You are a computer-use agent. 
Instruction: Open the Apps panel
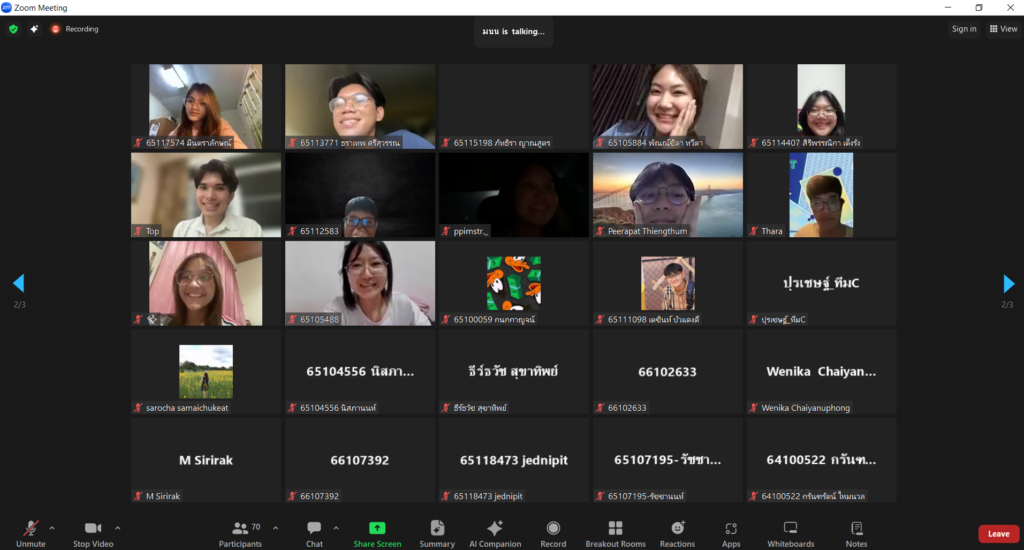(731, 533)
